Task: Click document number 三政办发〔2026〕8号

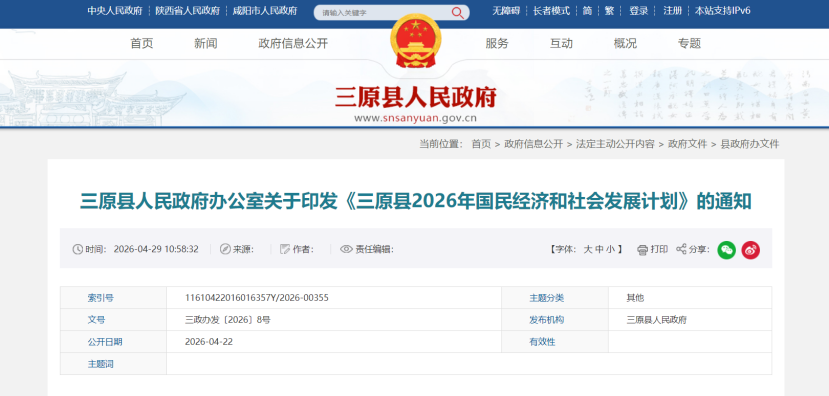Action: point(227,320)
